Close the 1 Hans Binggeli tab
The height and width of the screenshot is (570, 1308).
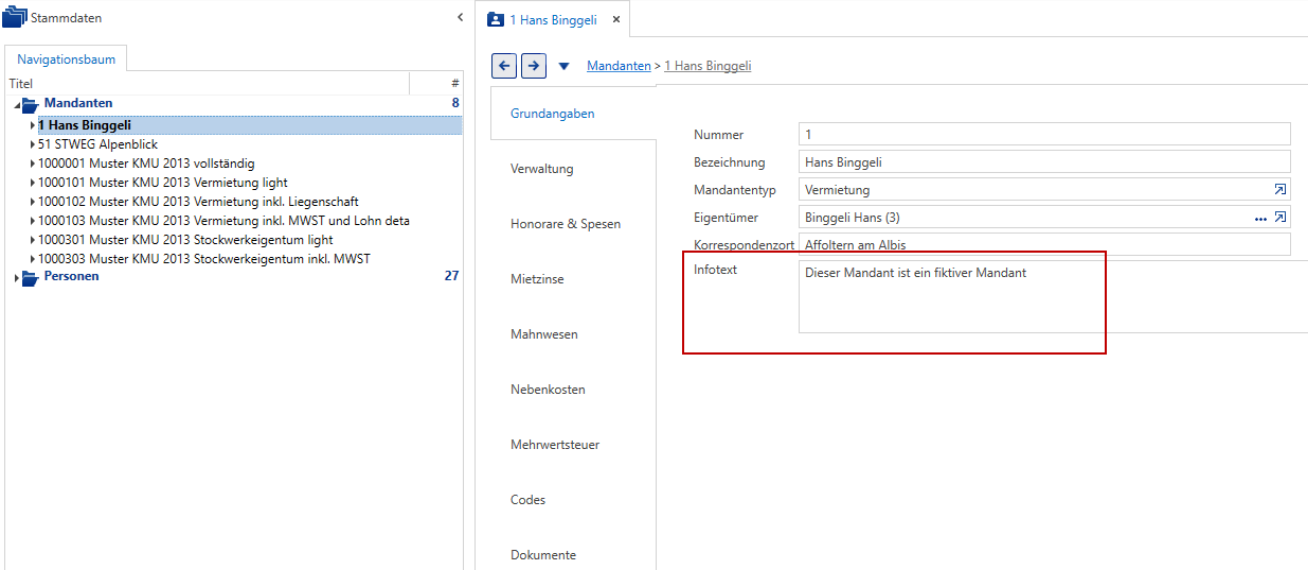coord(616,19)
